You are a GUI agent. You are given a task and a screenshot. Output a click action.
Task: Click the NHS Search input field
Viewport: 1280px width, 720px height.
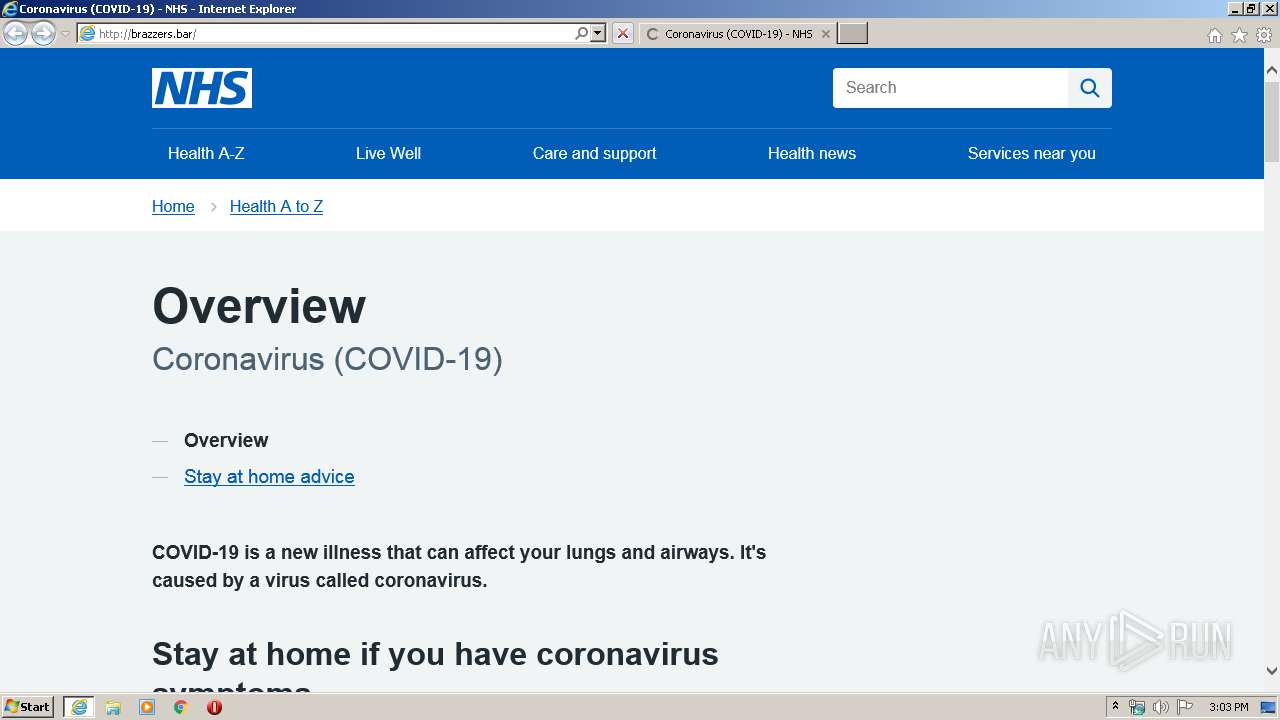[950, 88]
